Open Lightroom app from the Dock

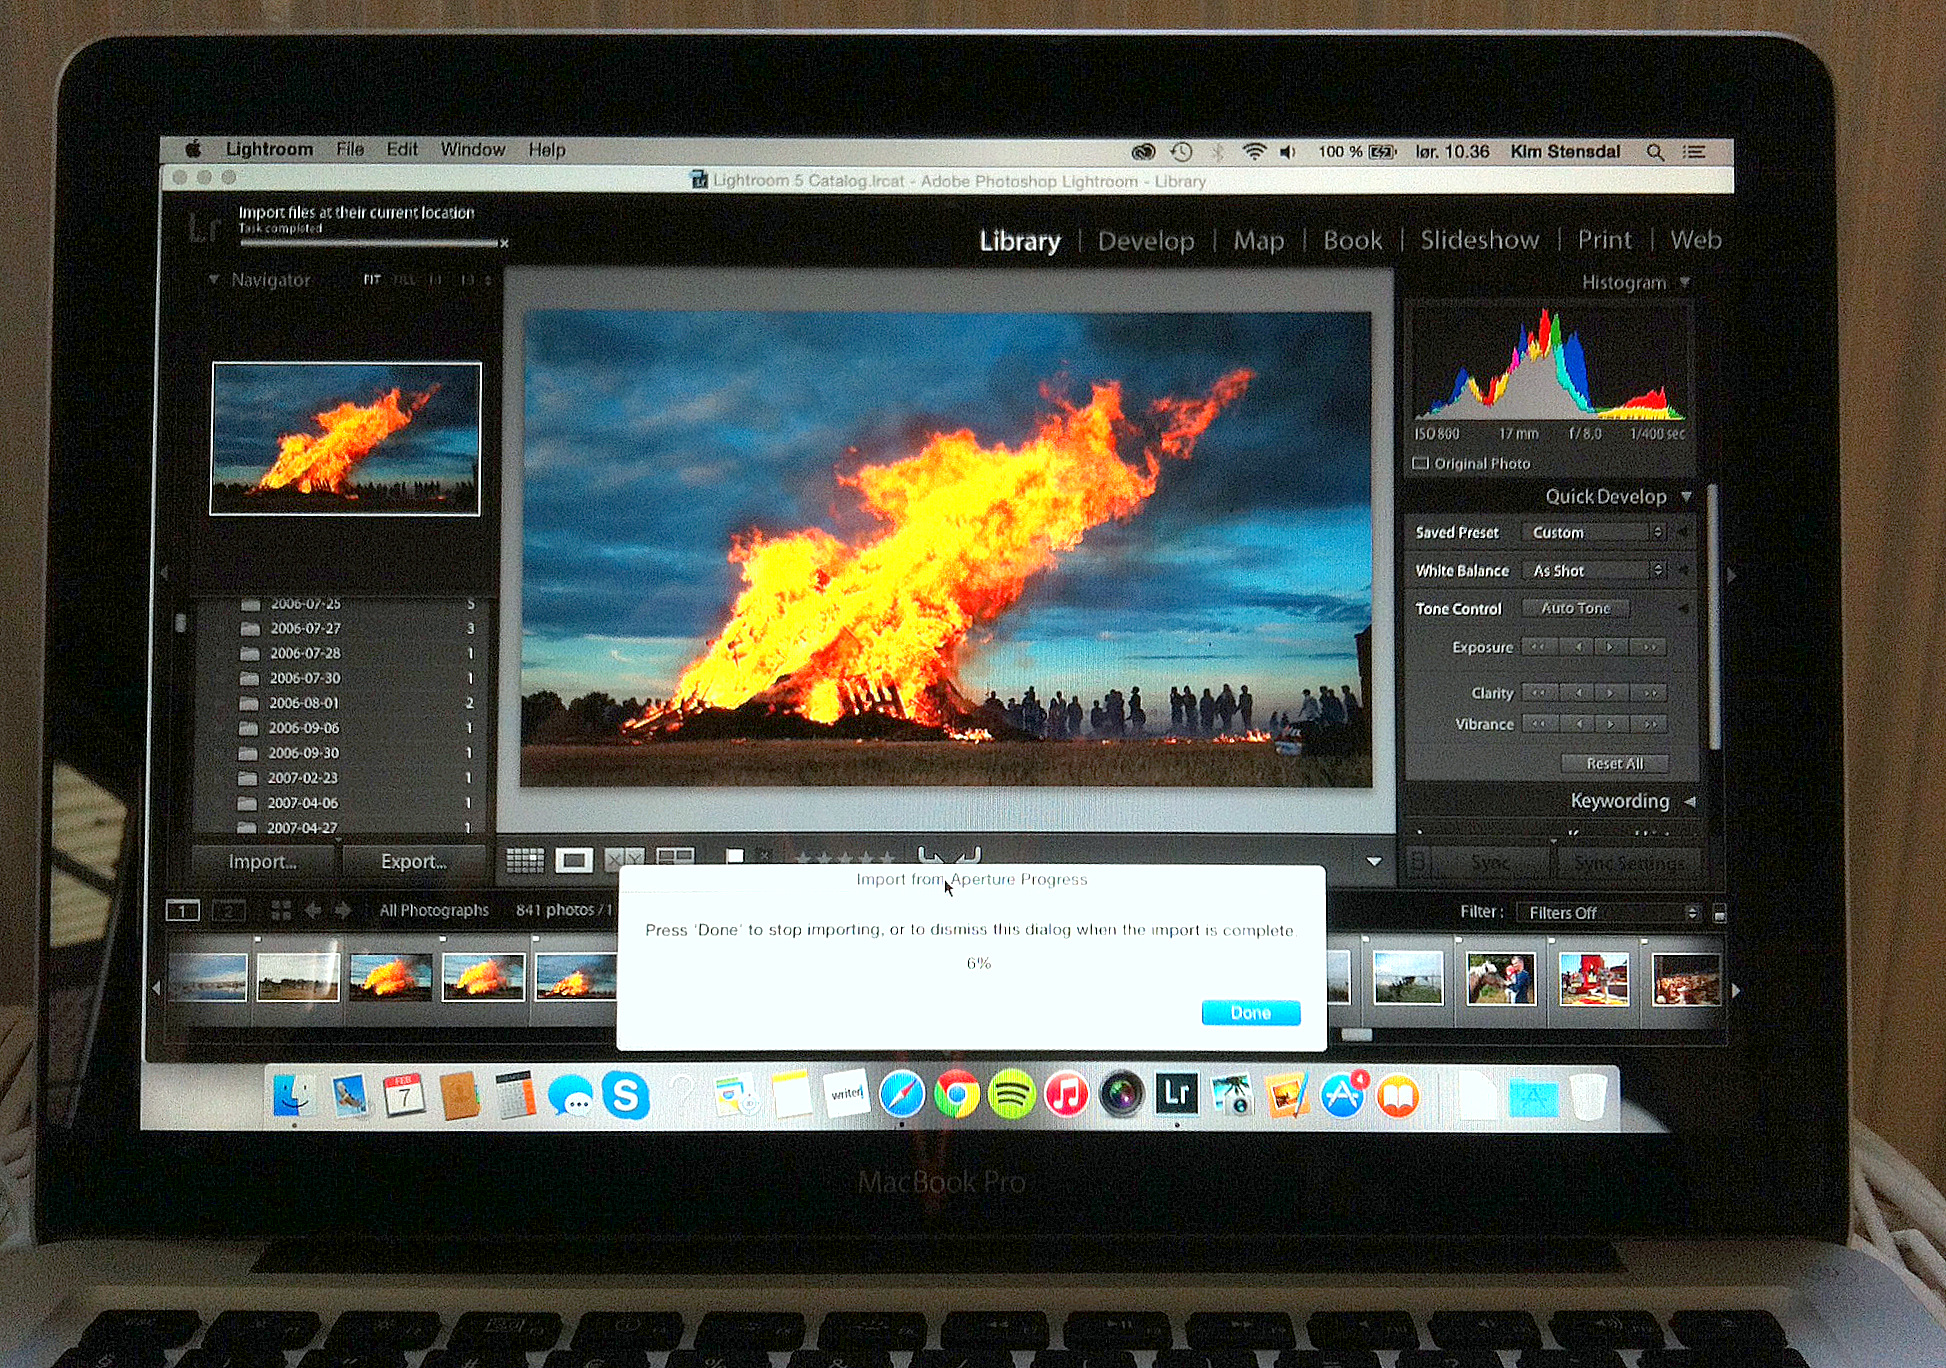pos(1177,1094)
